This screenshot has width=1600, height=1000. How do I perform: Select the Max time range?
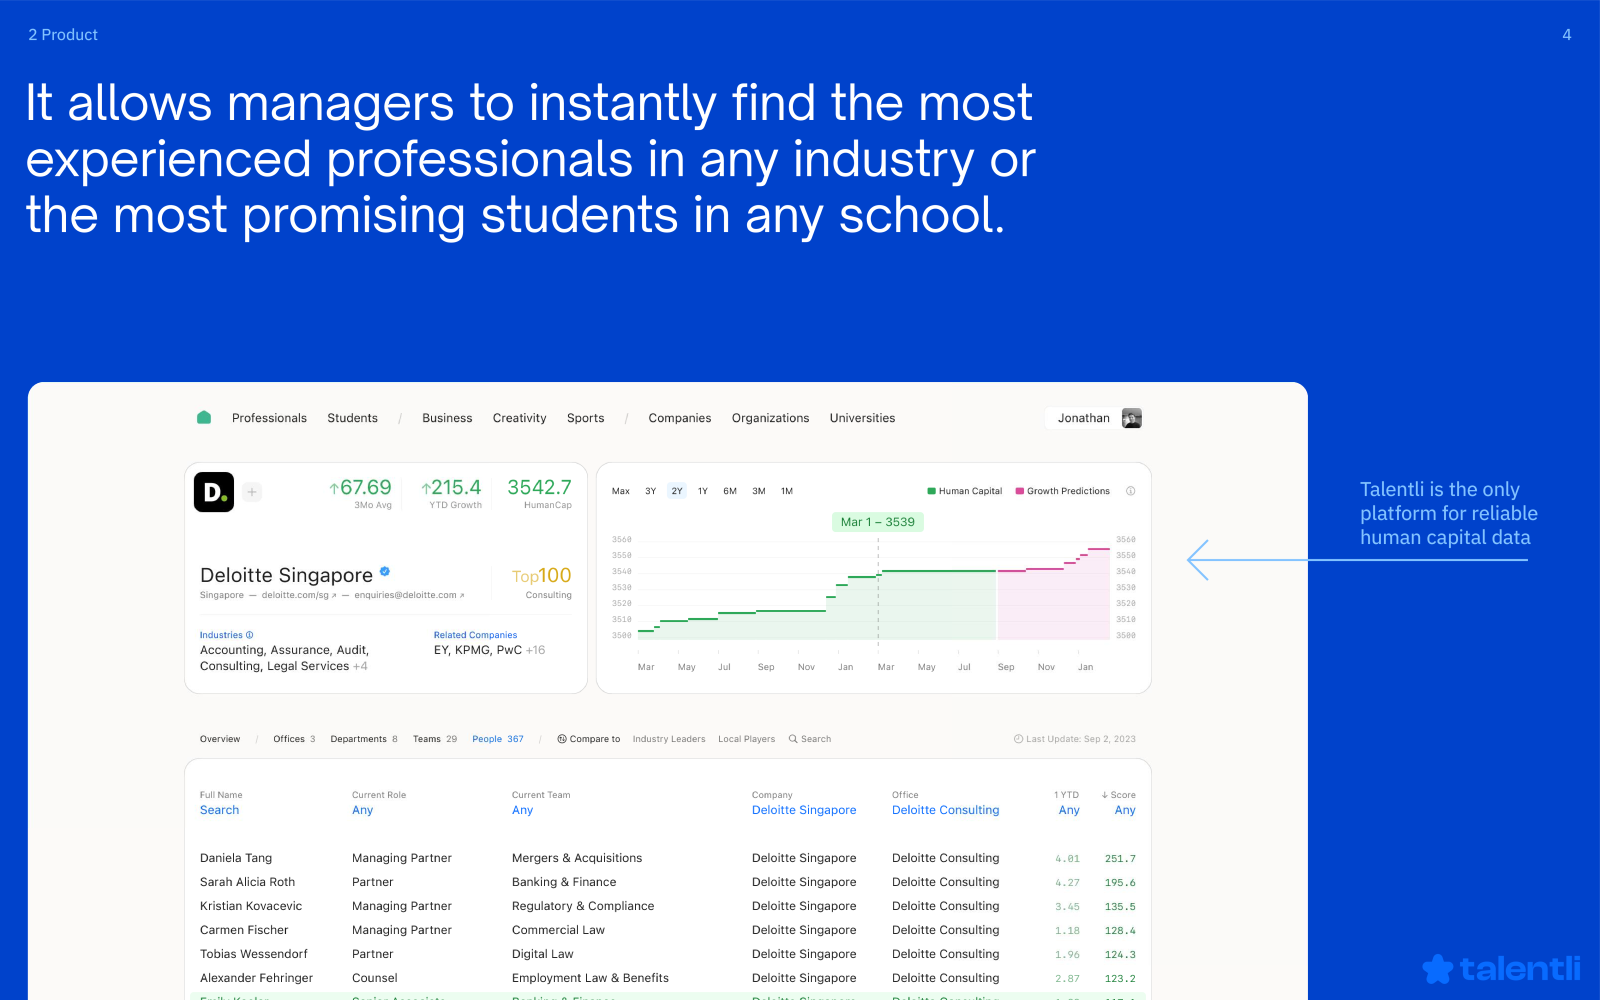click(x=621, y=491)
